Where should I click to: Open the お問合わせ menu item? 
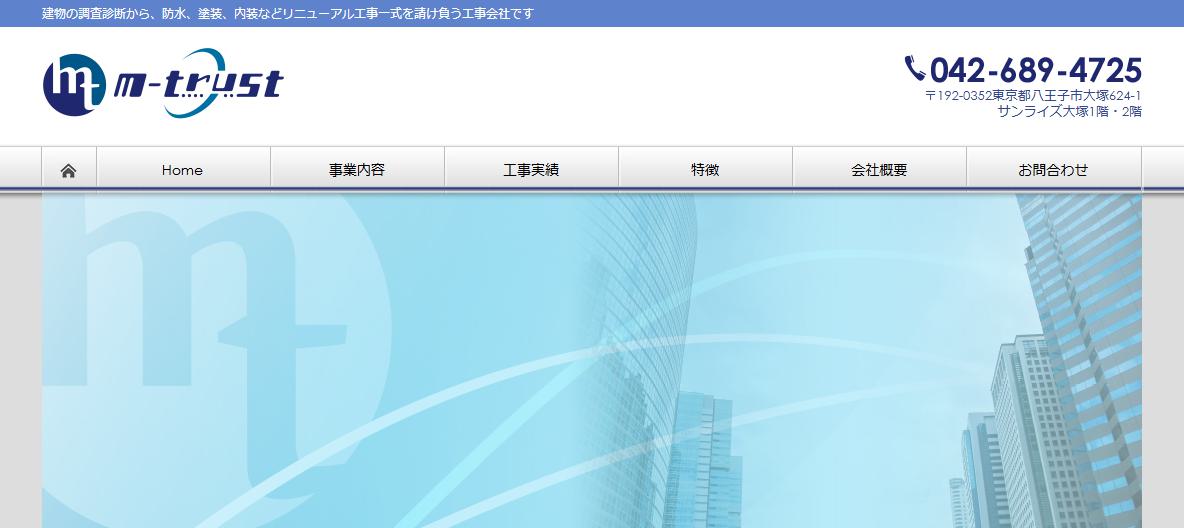(x=1053, y=169)
